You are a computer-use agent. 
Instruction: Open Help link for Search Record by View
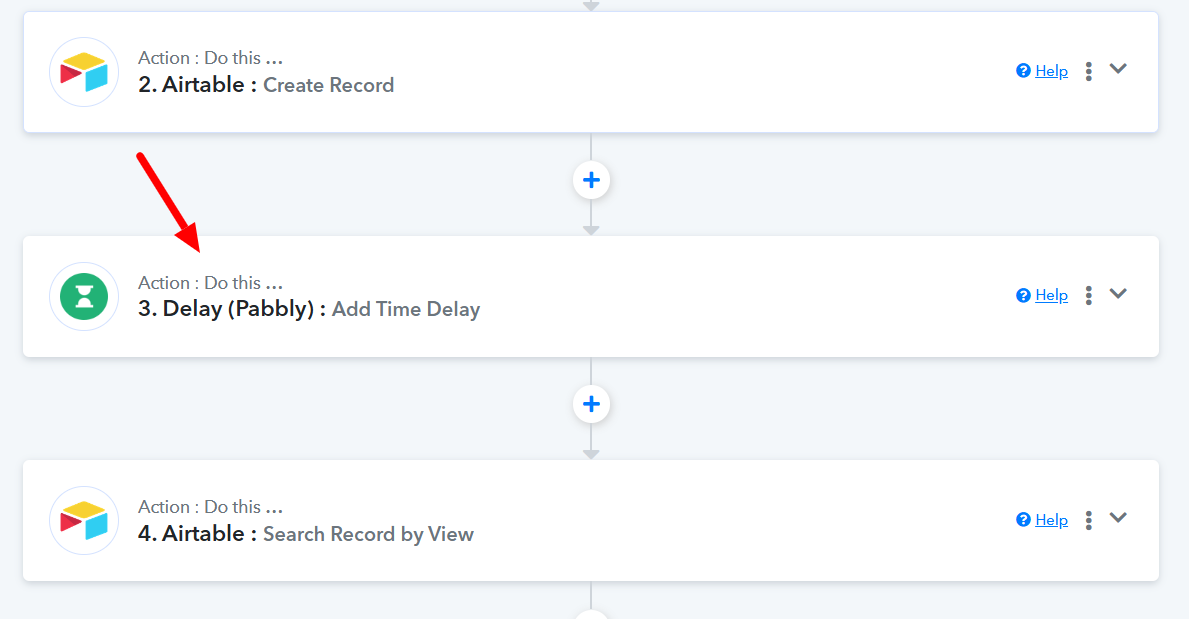tap(1051, 520)
